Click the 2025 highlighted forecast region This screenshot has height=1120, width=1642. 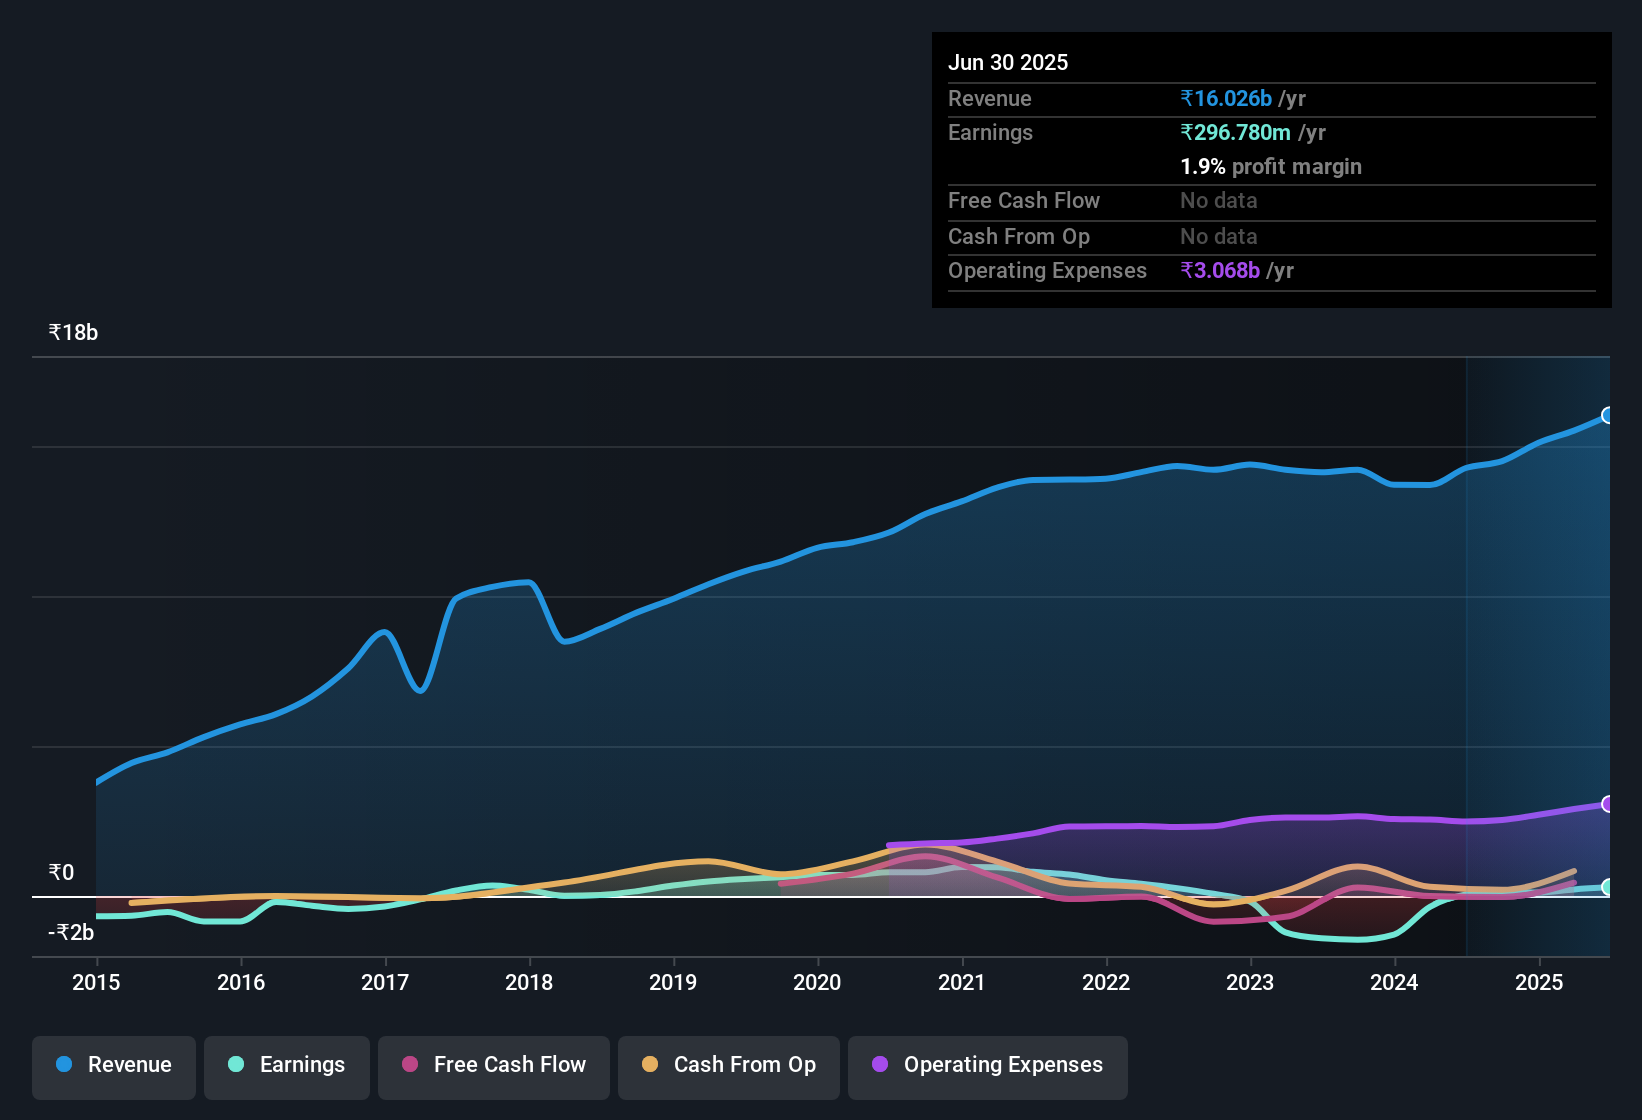(x=1538, y=650)
